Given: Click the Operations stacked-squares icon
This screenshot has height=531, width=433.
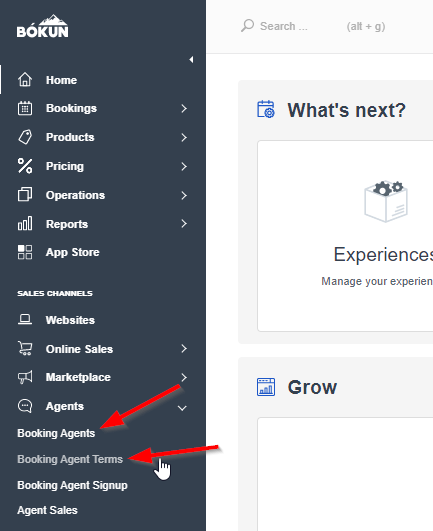Looking at the screenshot, I should 25,195.
